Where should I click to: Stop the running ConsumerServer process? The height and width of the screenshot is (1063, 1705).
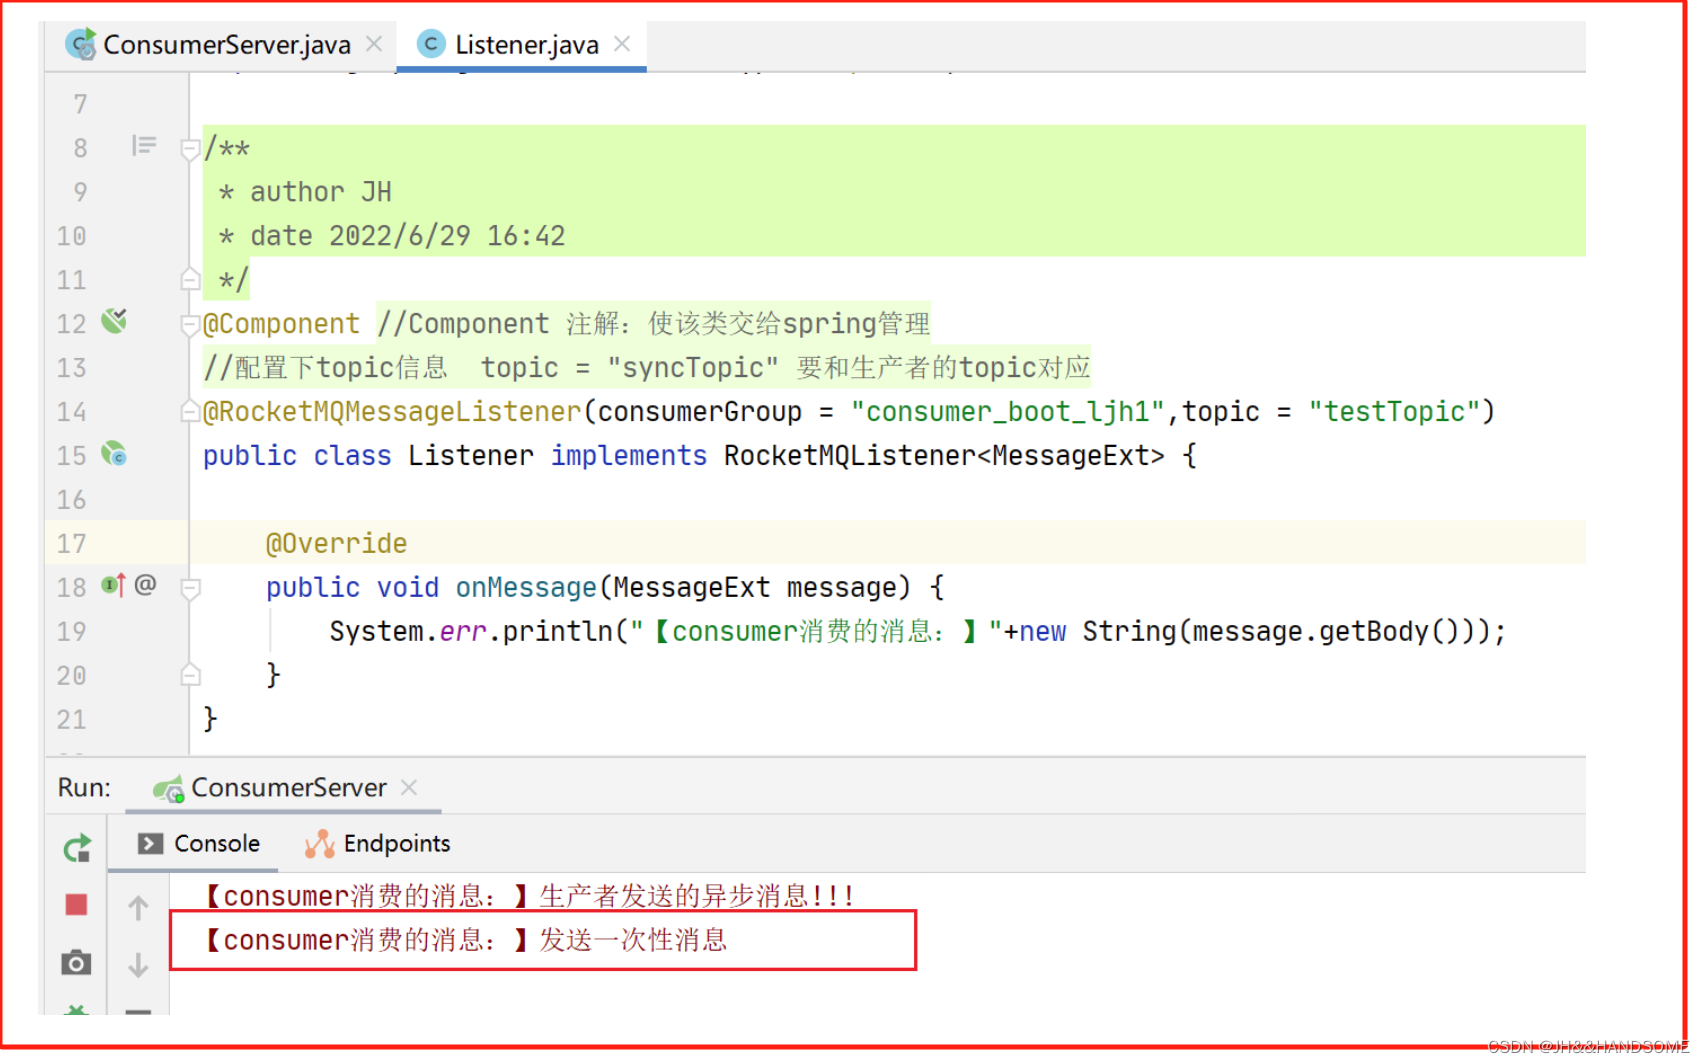pos(76,905)
